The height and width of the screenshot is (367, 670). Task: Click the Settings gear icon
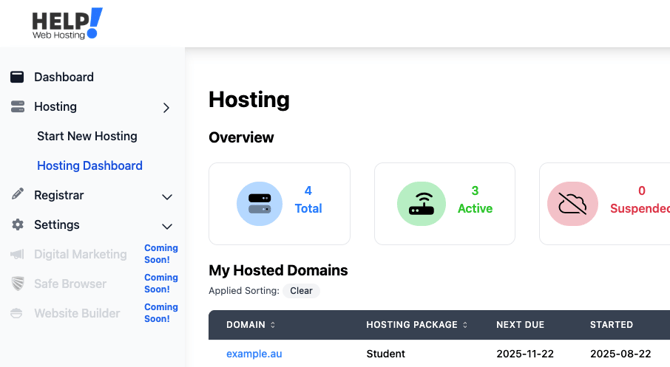18,224
